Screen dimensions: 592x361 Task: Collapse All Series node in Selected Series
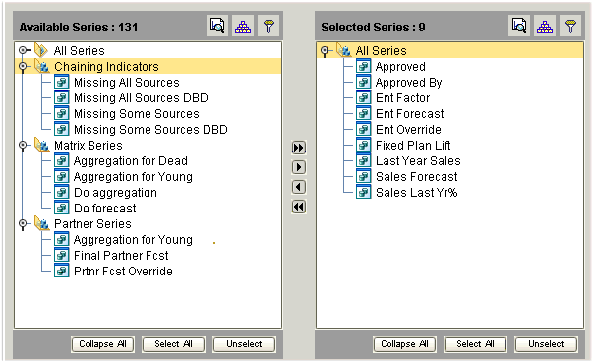click(325, 51)
